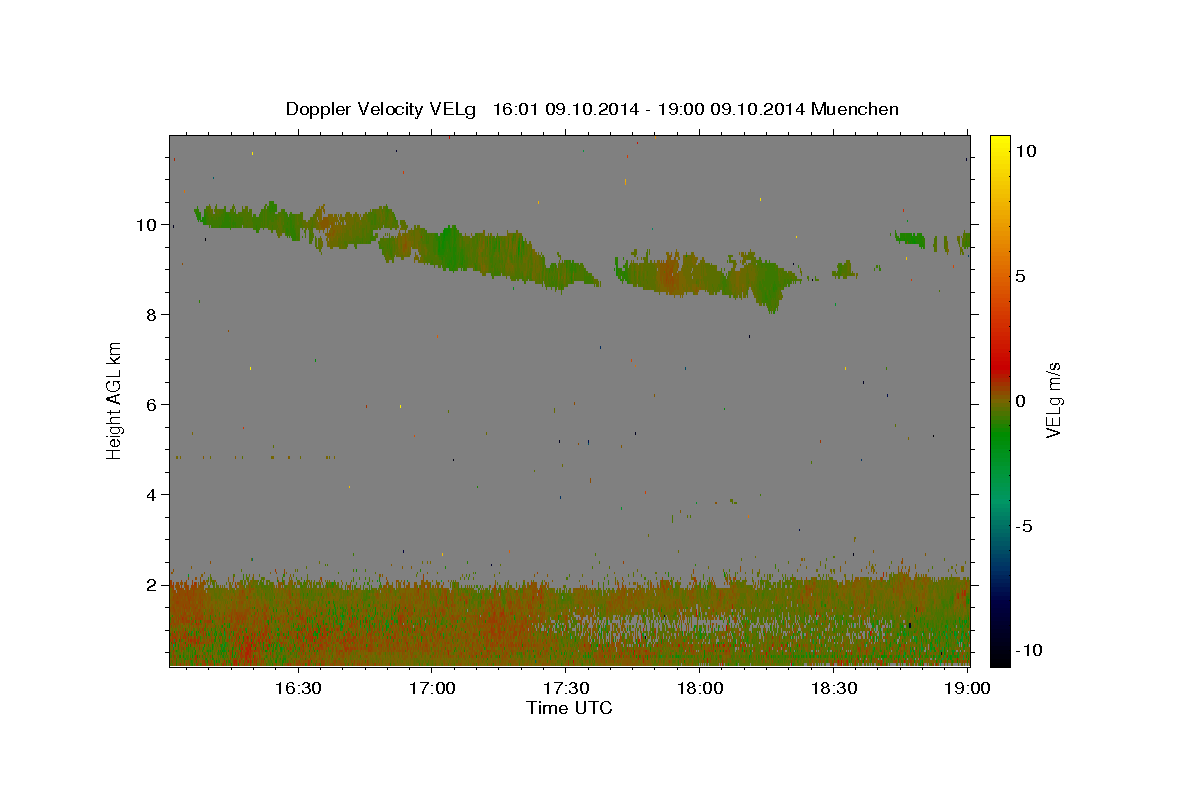Image resolution: width=1200 pixels, height=800 pixels.
Task: Click the 17:00 time tick label
Action: [x=432, y=689]
